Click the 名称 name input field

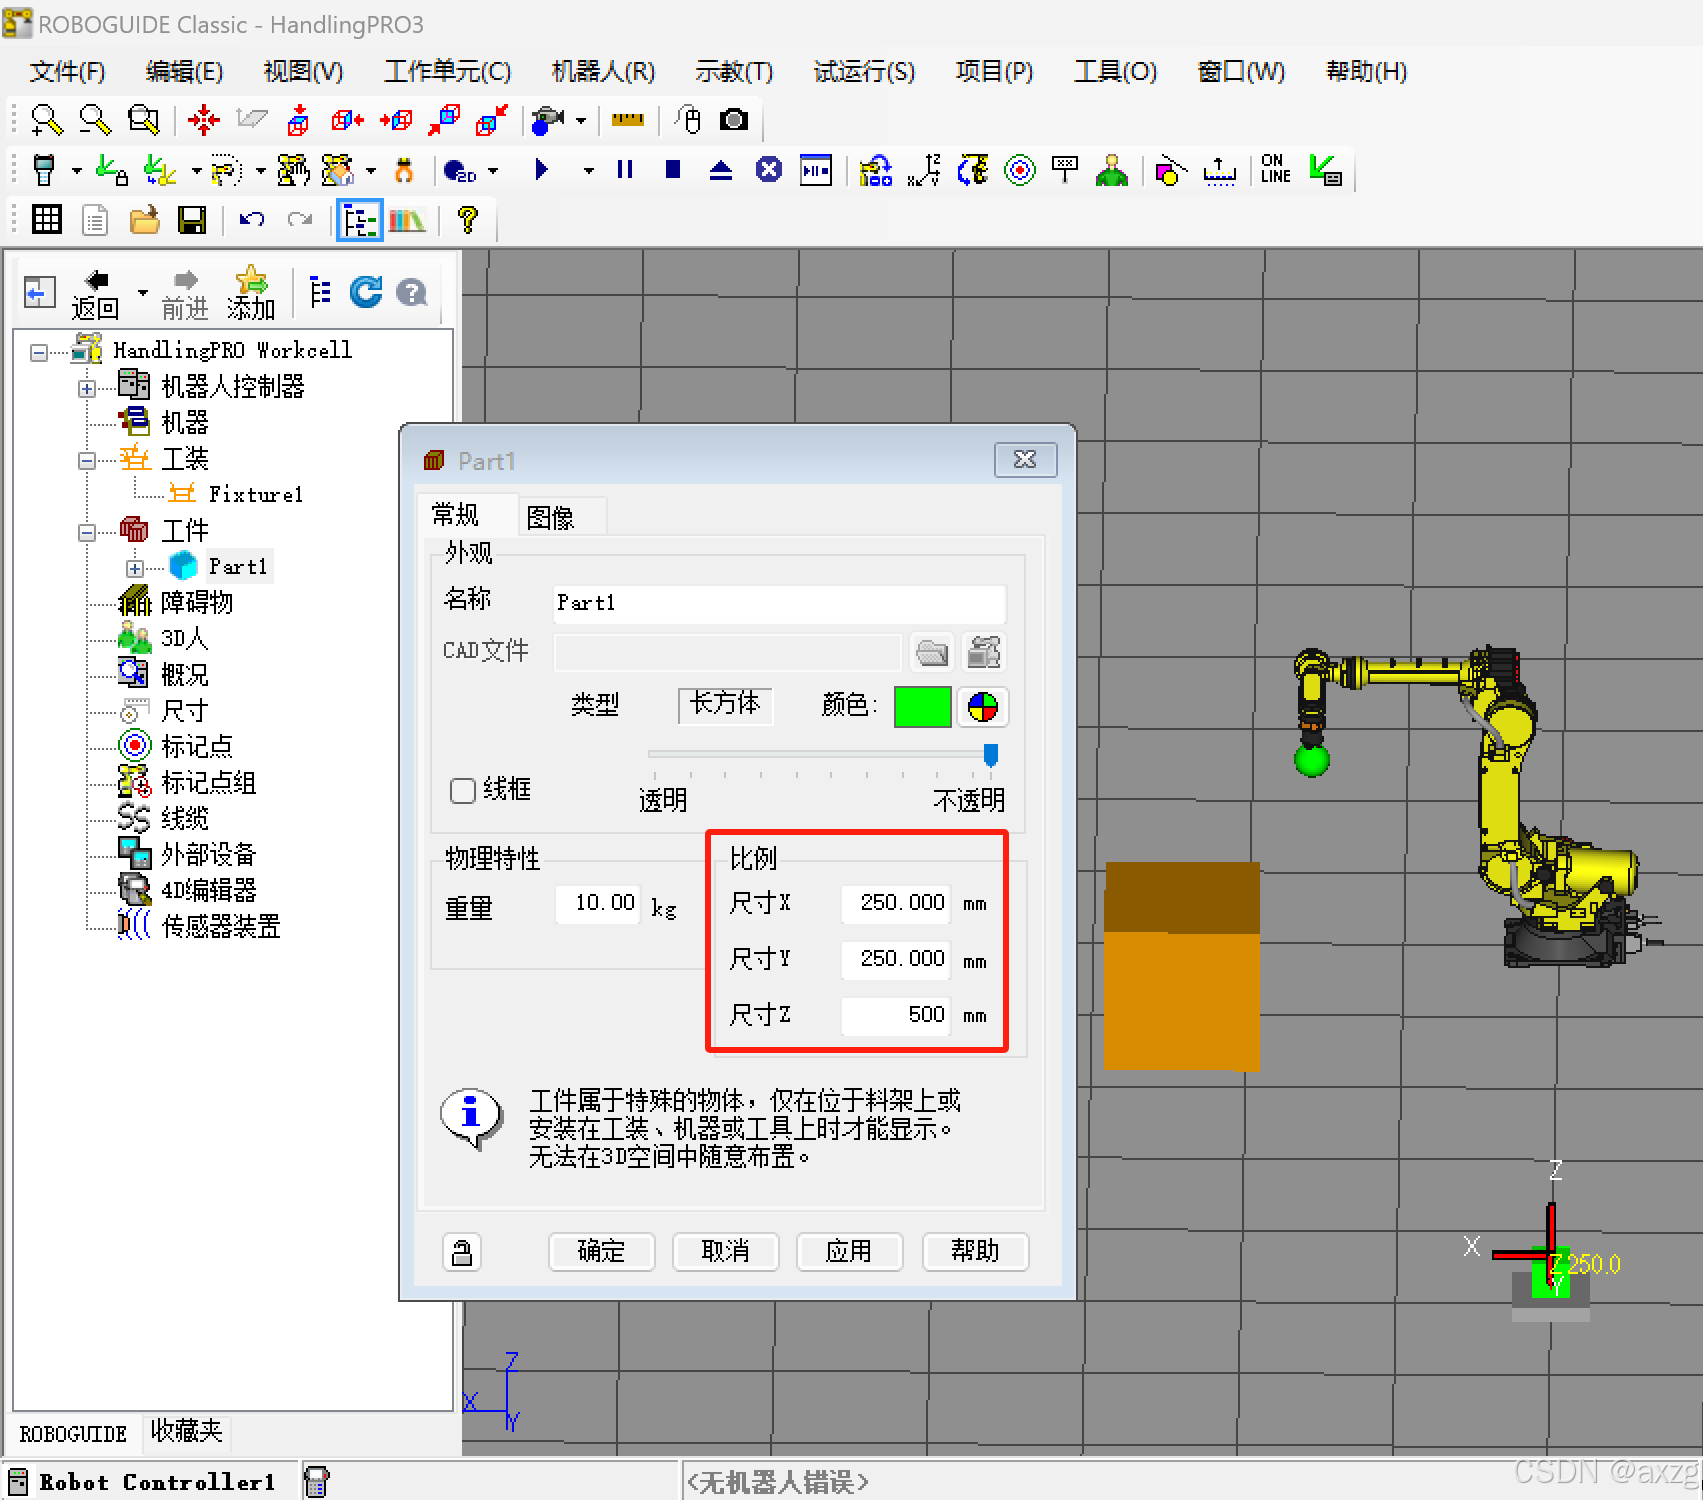point(779,604)
